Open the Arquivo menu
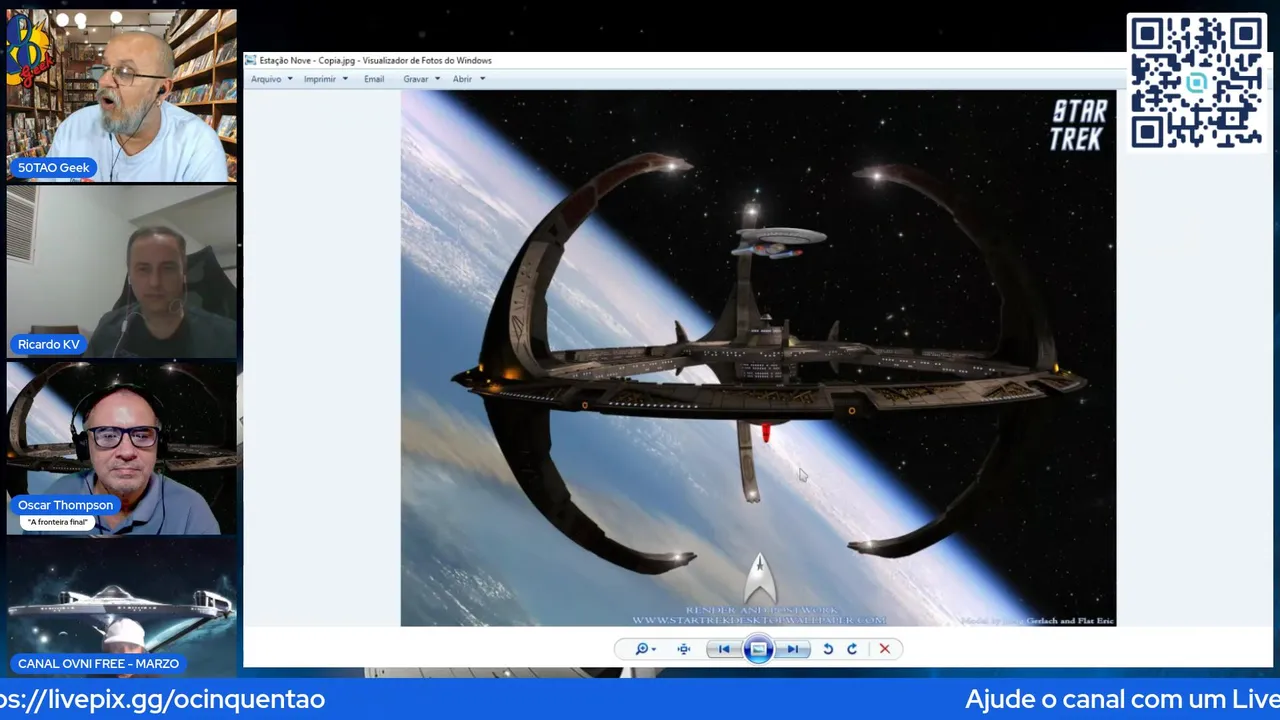The height and width of the screenshot is (720, 1280). click(271, 79)
